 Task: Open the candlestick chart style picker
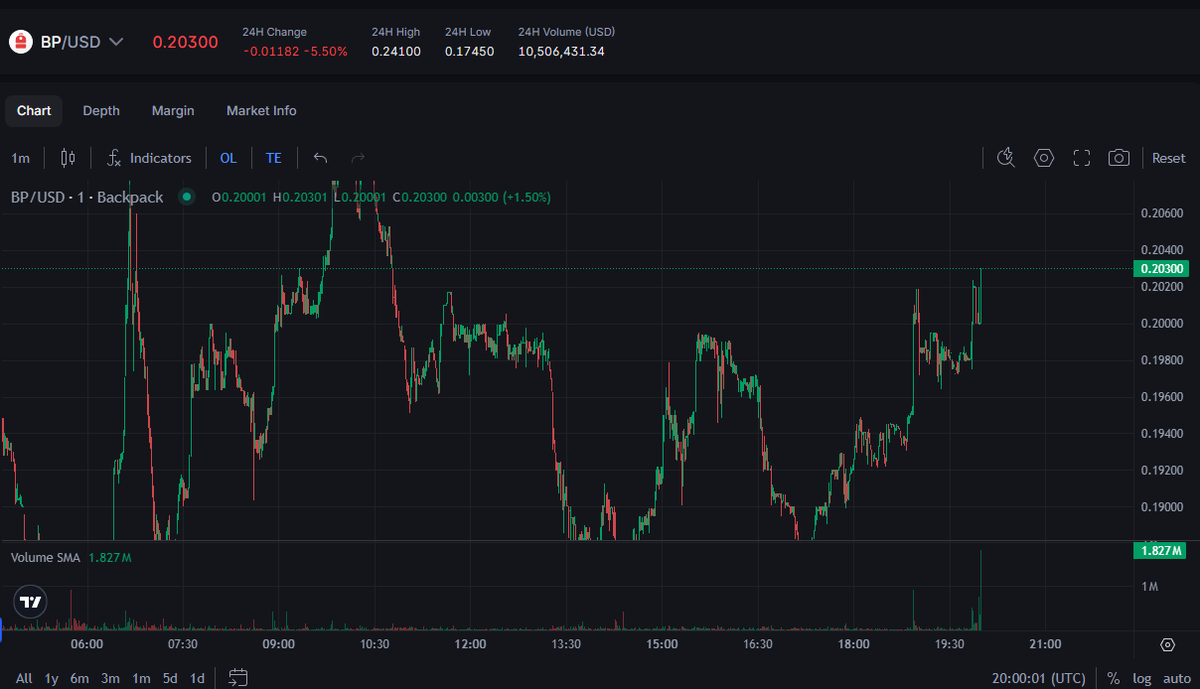tap(68, 158)
